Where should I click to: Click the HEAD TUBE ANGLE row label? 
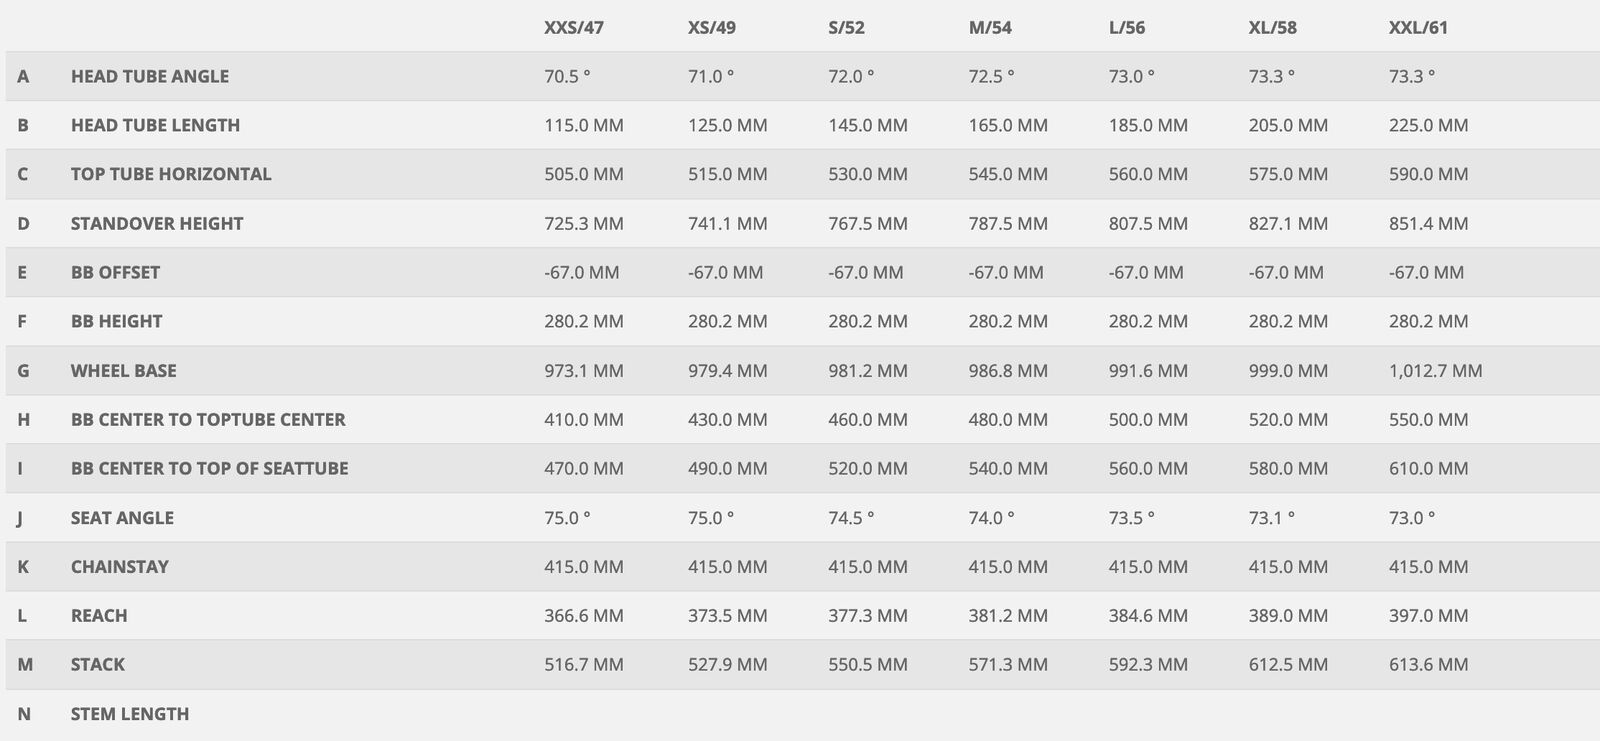[x=149, y=76]
